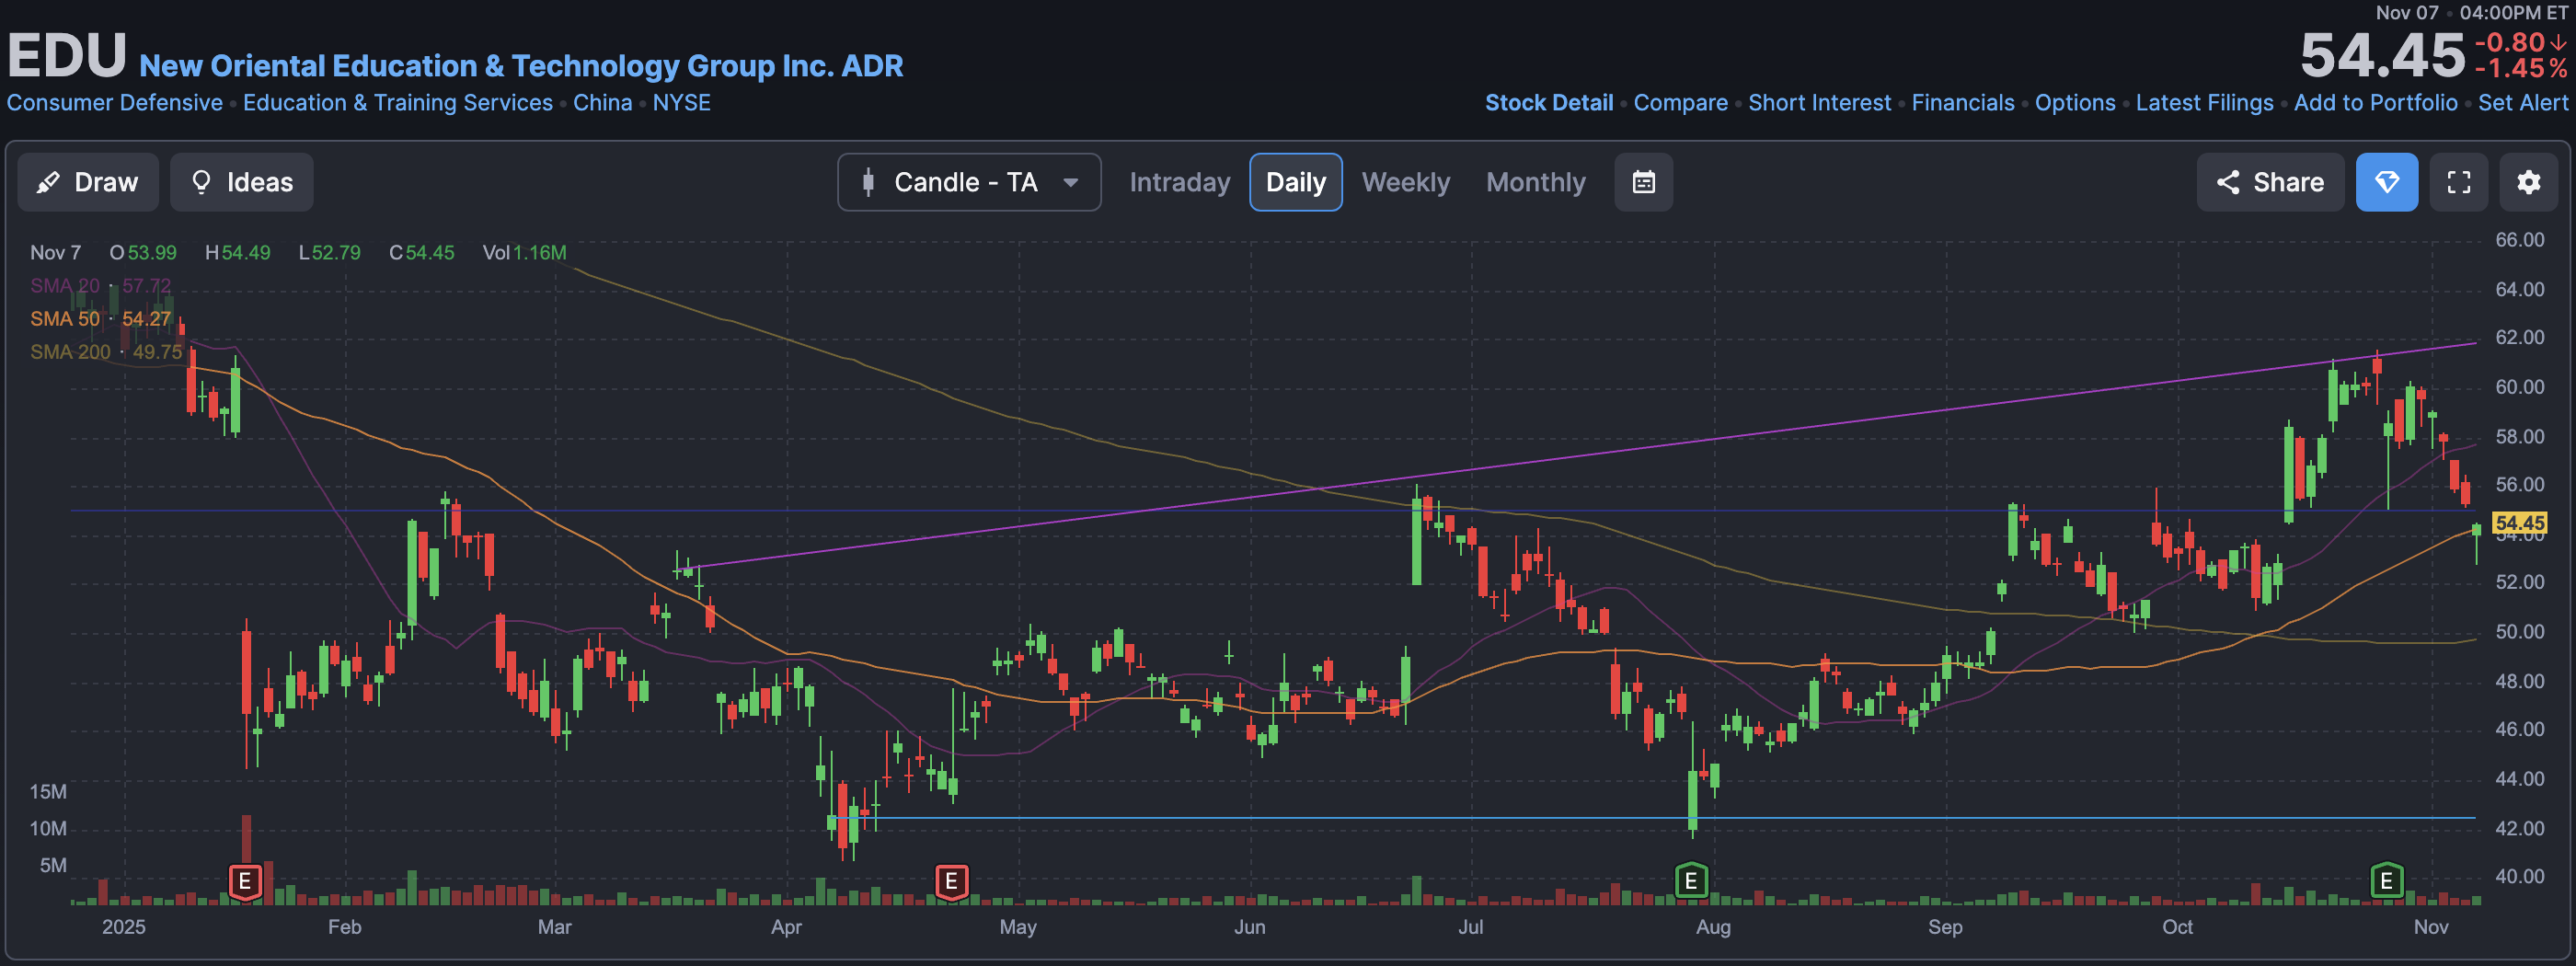Open the Options link

[2074, 103]
